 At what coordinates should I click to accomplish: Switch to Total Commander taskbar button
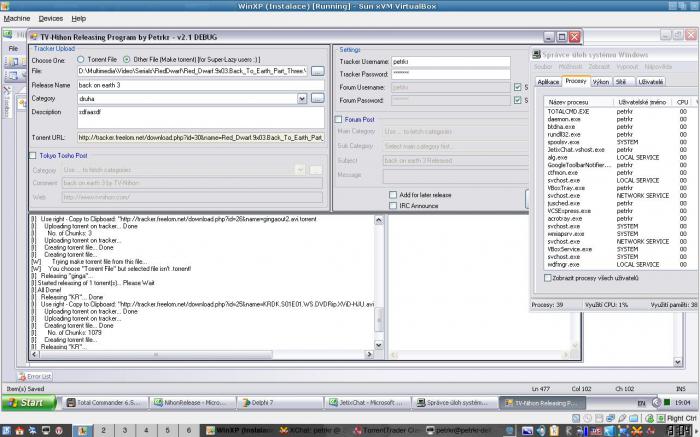click(105, 403)
